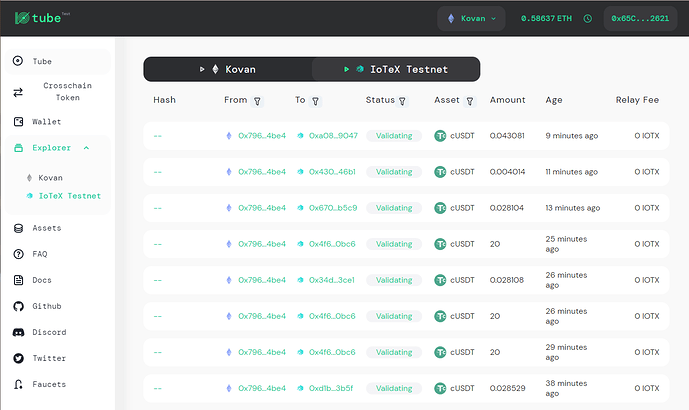The height and width of the screenshot is (410, 689).
Task: Click Ethereum icon in header network selector
Action: pyautogui.click(x=450, y=18)
